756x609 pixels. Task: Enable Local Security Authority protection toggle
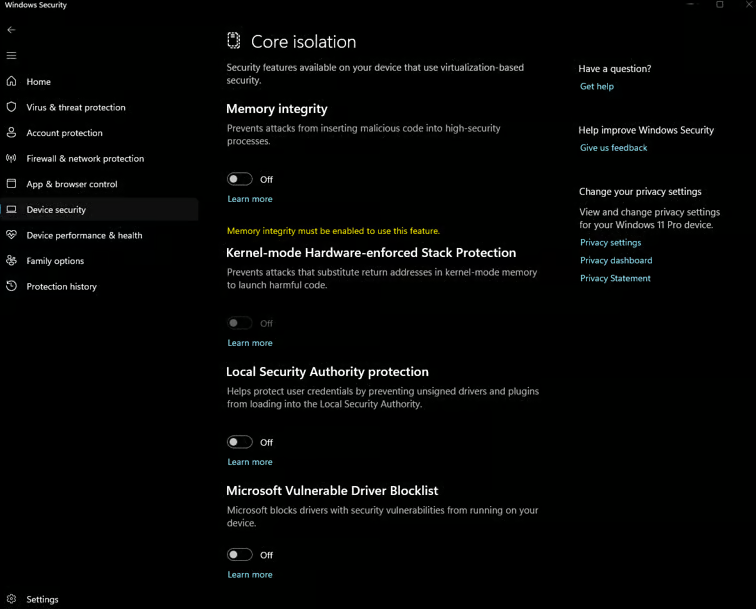coord(240,442)
